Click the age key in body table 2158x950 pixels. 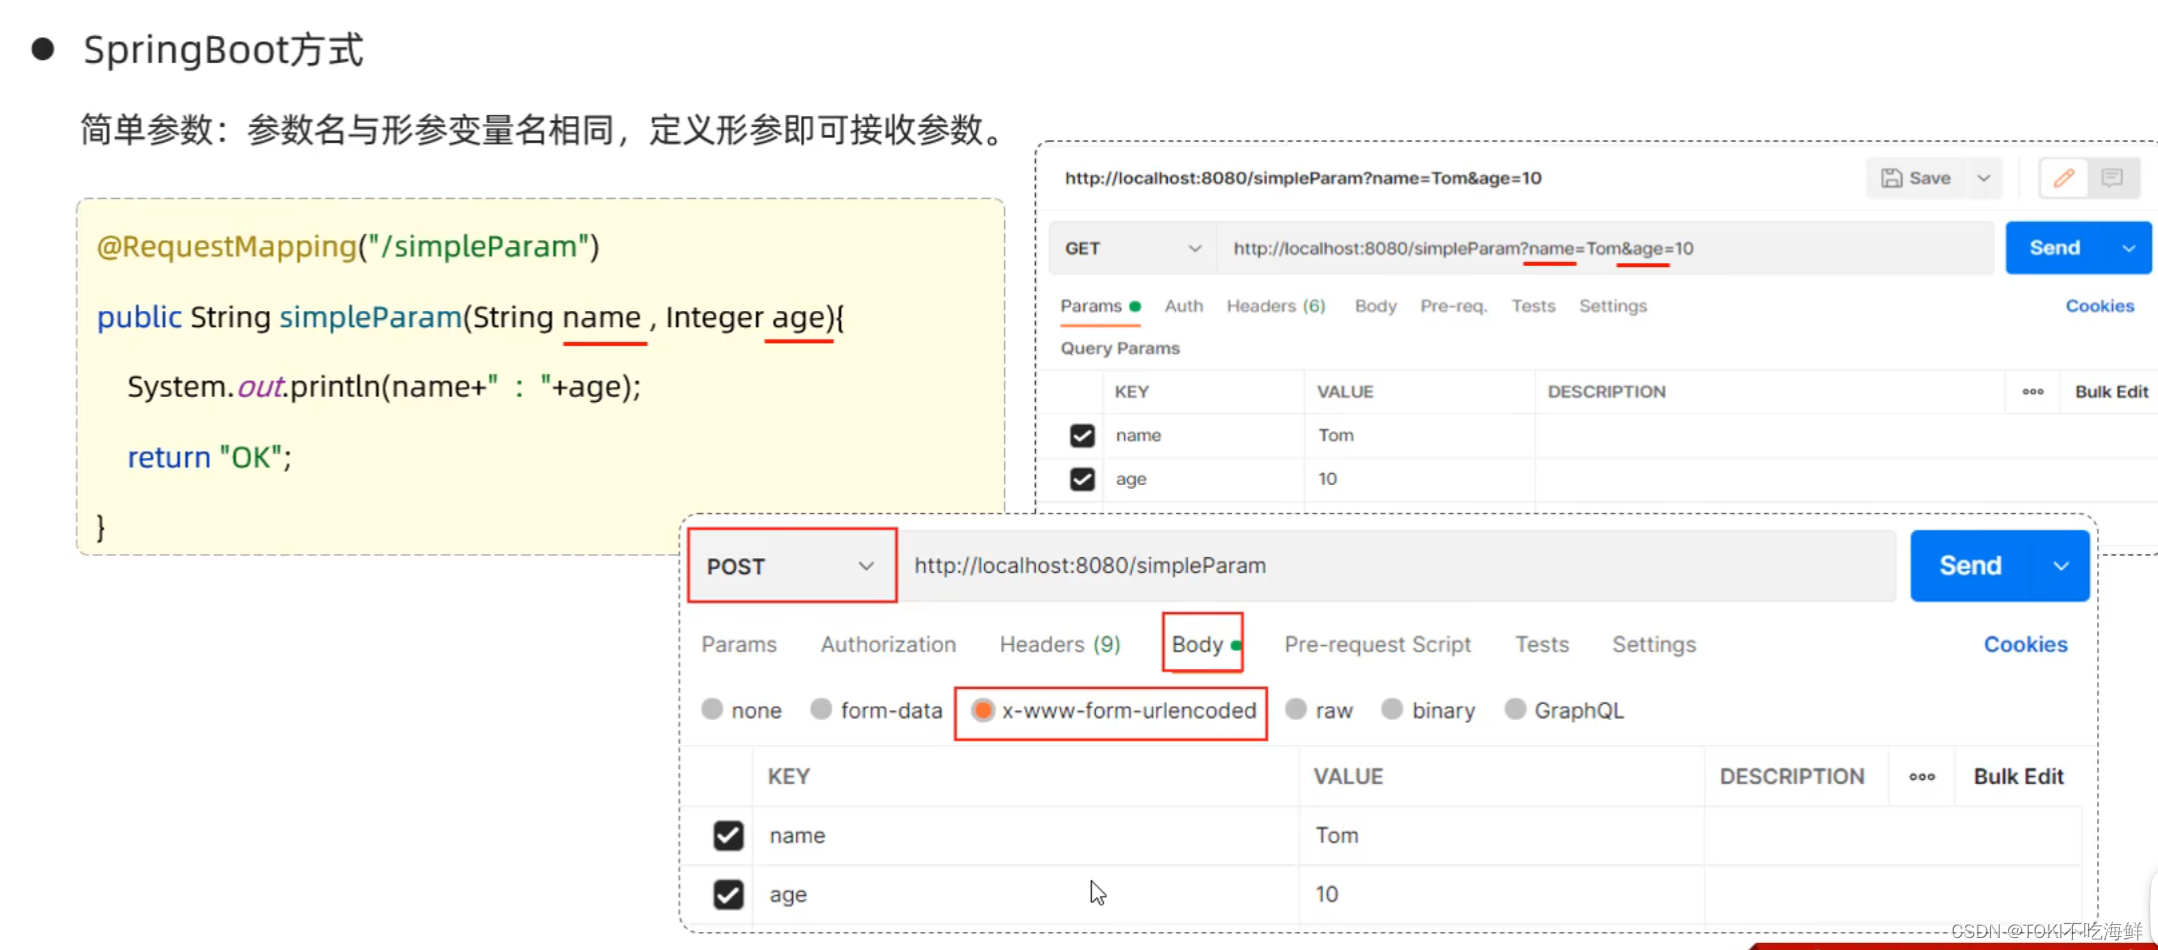click(788, 895)
